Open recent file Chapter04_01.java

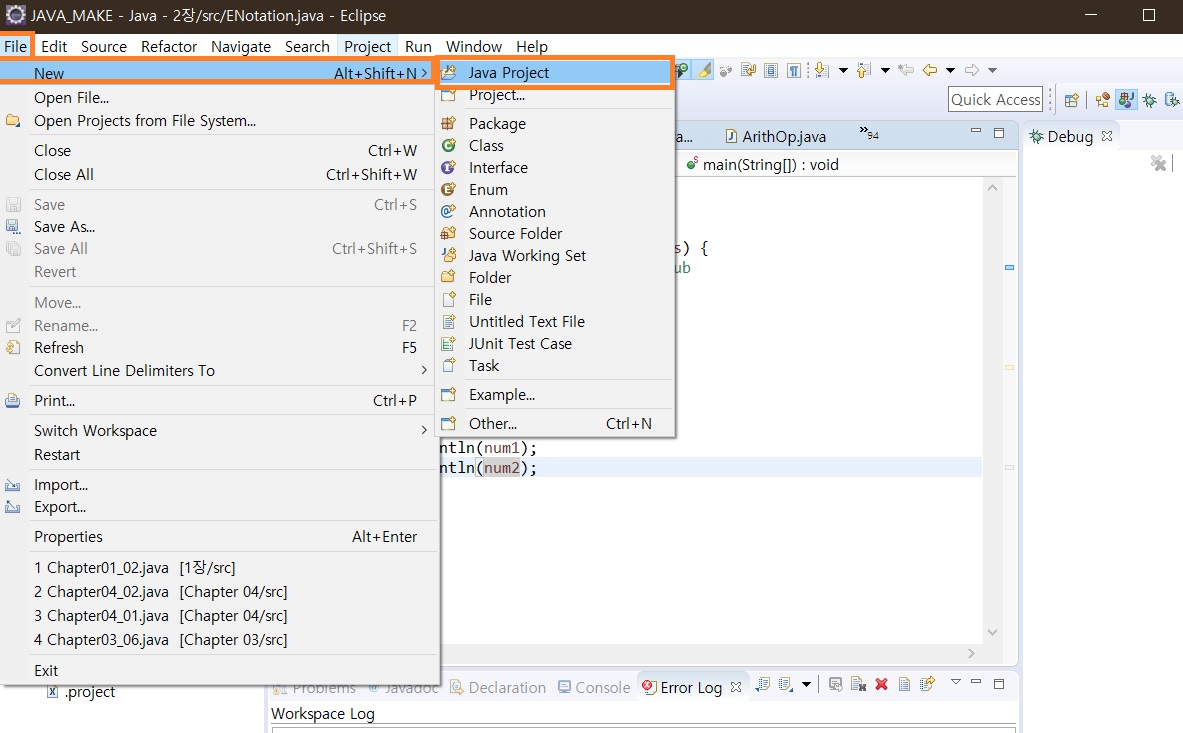(219, 616)
